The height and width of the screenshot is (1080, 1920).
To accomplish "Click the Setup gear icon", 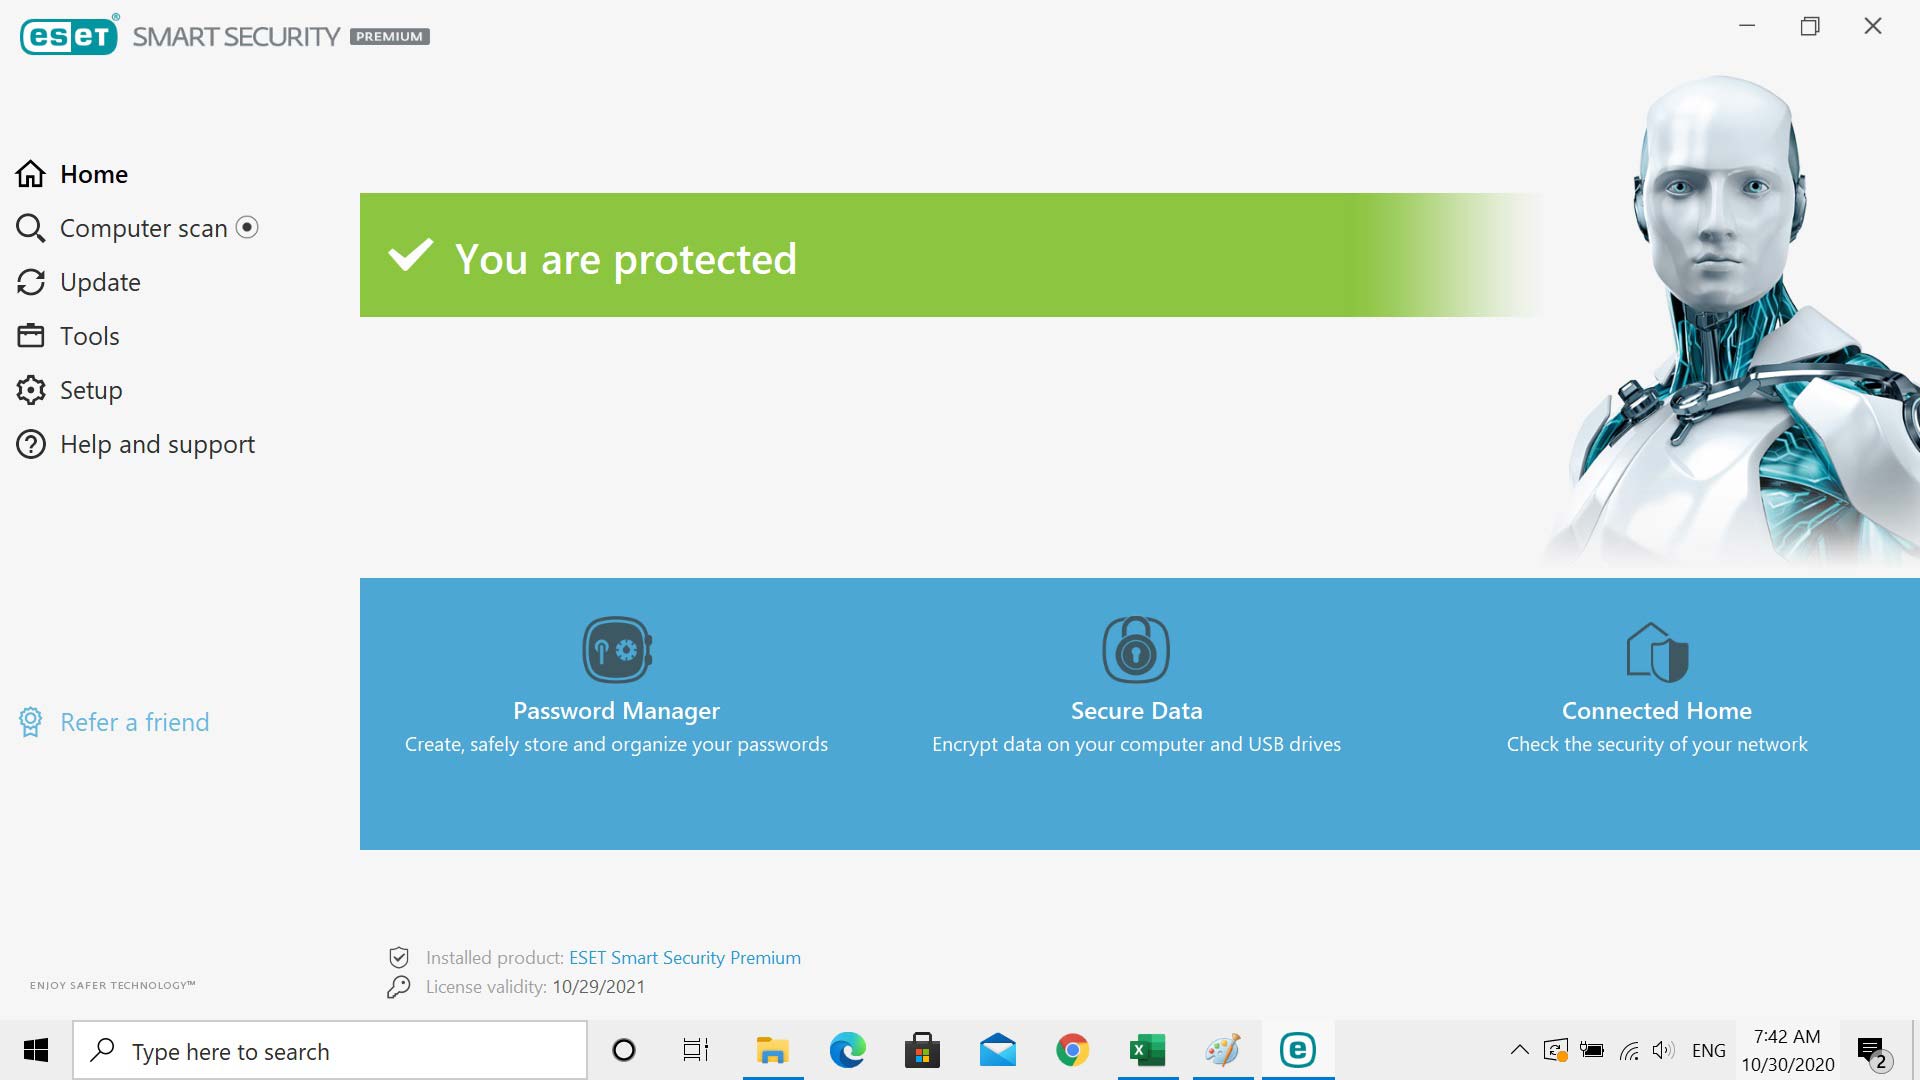I will point(30,390).
